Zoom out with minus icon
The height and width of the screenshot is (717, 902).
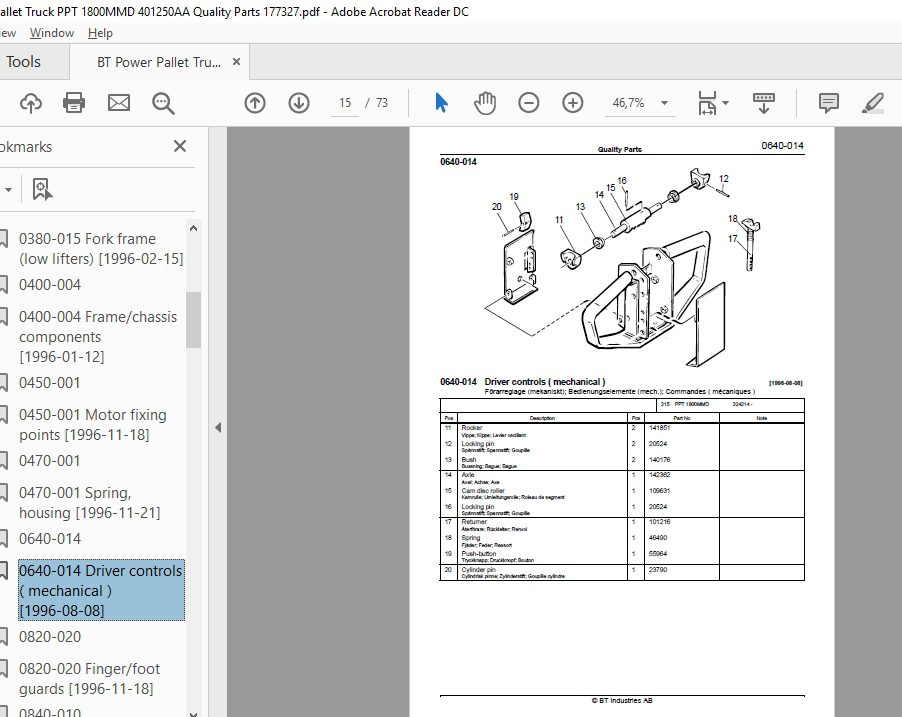click(x=529, y=103)
